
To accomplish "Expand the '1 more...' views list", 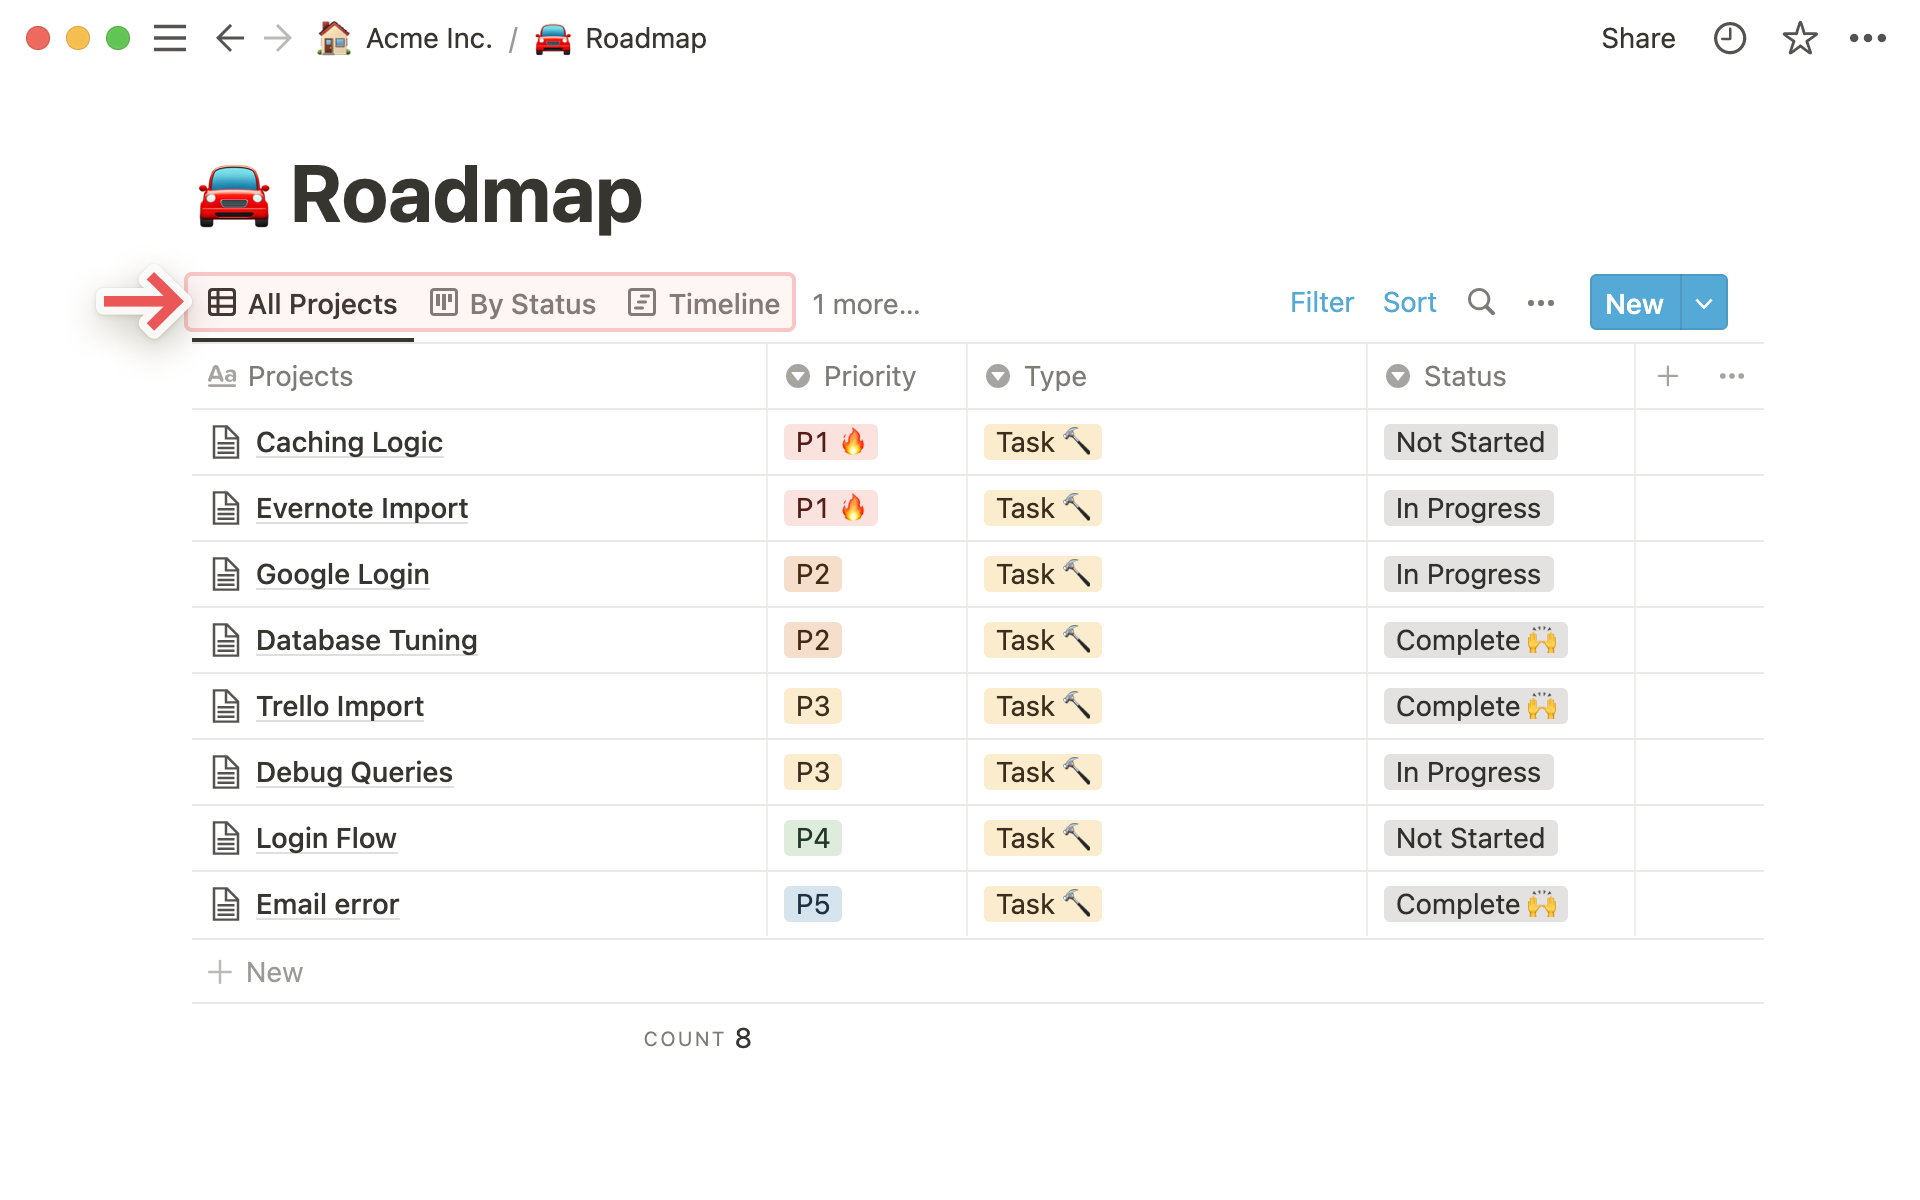I will click(866, 304).
